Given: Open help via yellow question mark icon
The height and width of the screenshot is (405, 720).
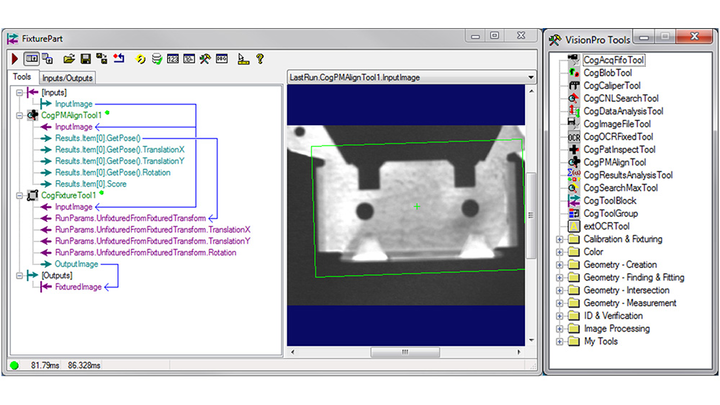Looking at the screenshot, I should click(259, 59).
